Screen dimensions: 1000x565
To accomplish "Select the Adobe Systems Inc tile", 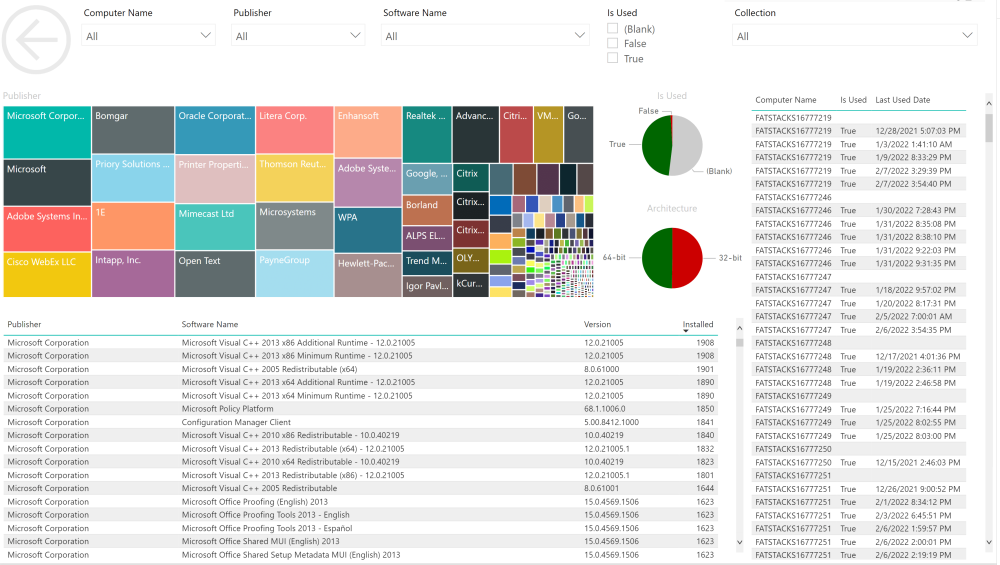I will [47, 228].
